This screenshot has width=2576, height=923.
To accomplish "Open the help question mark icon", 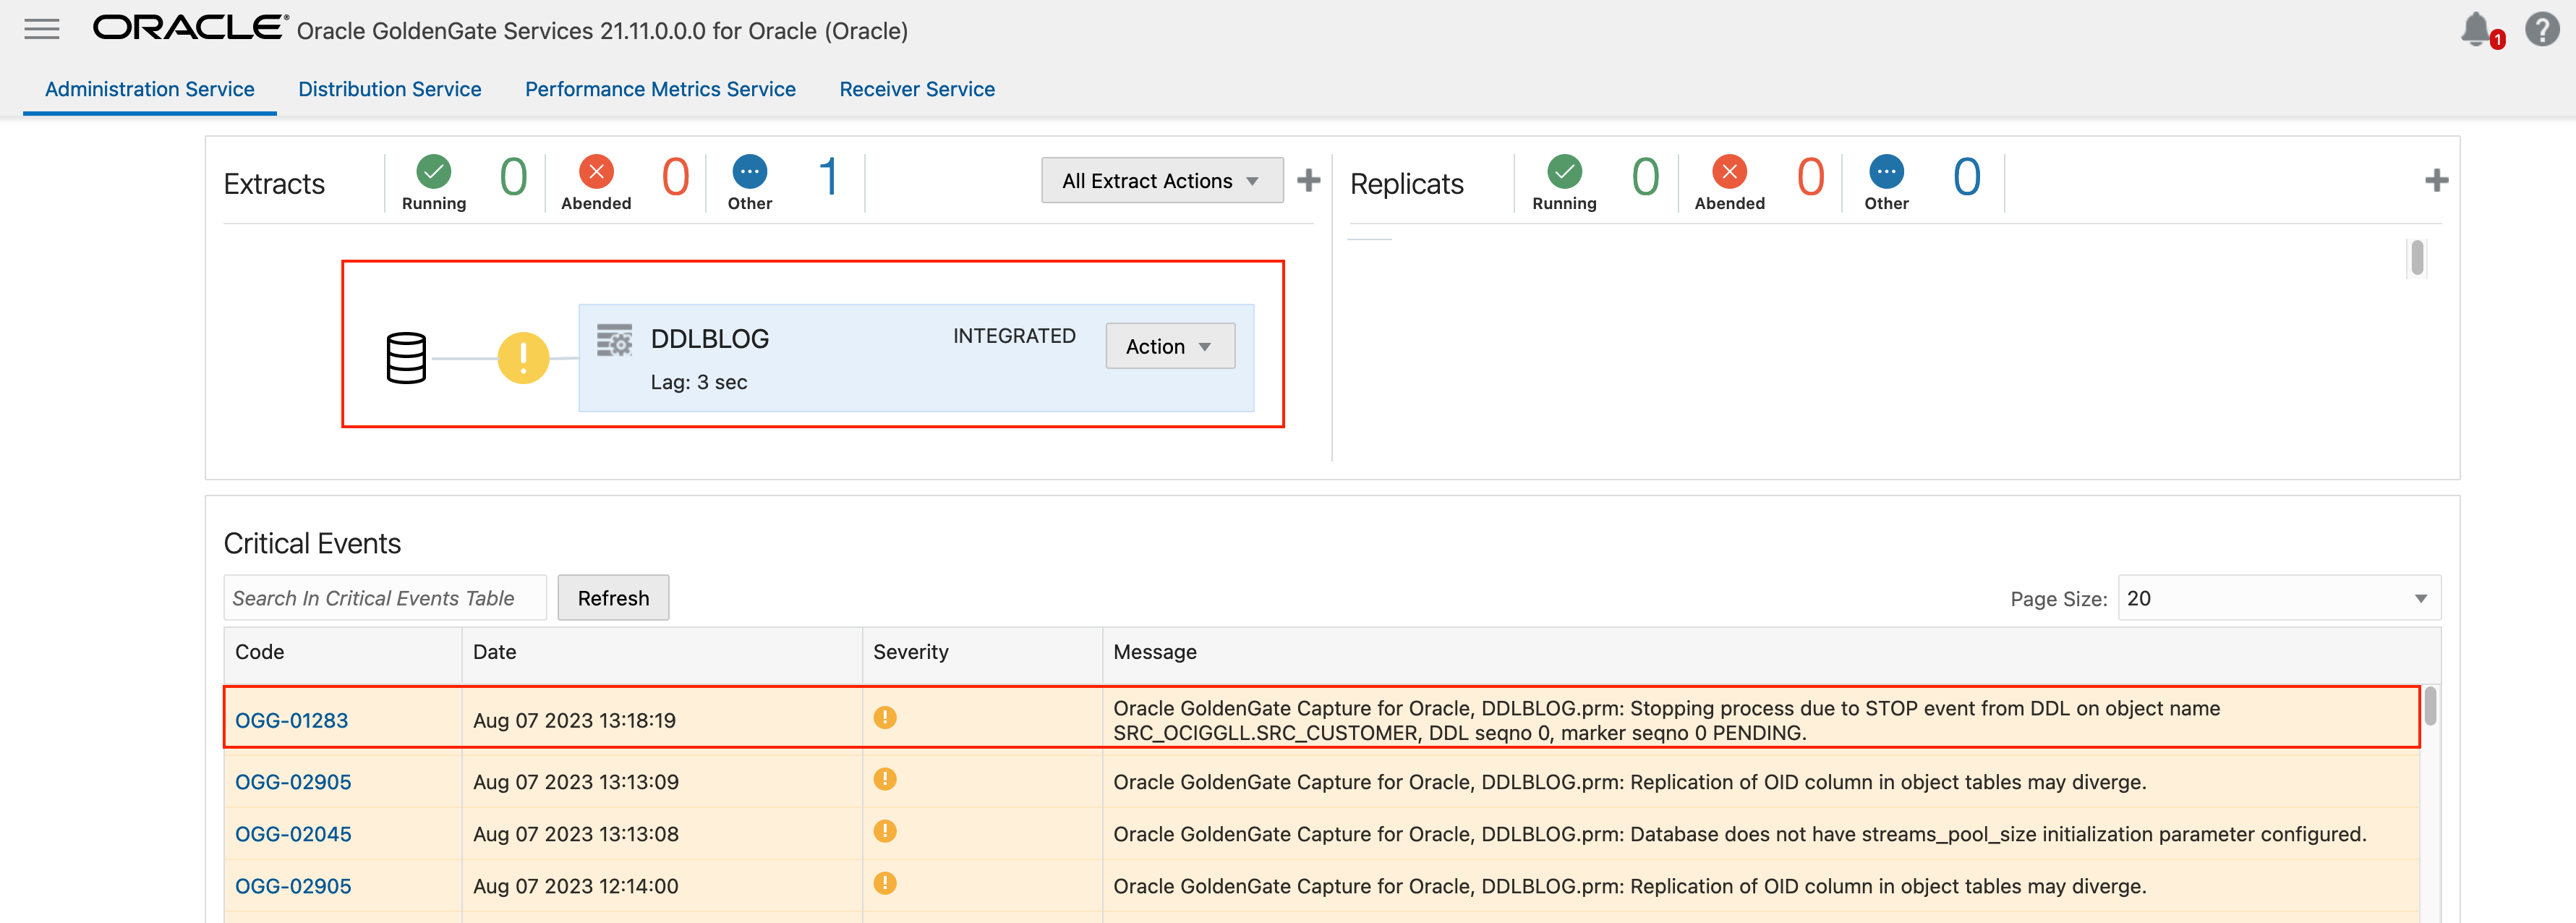I will 2541,29.
